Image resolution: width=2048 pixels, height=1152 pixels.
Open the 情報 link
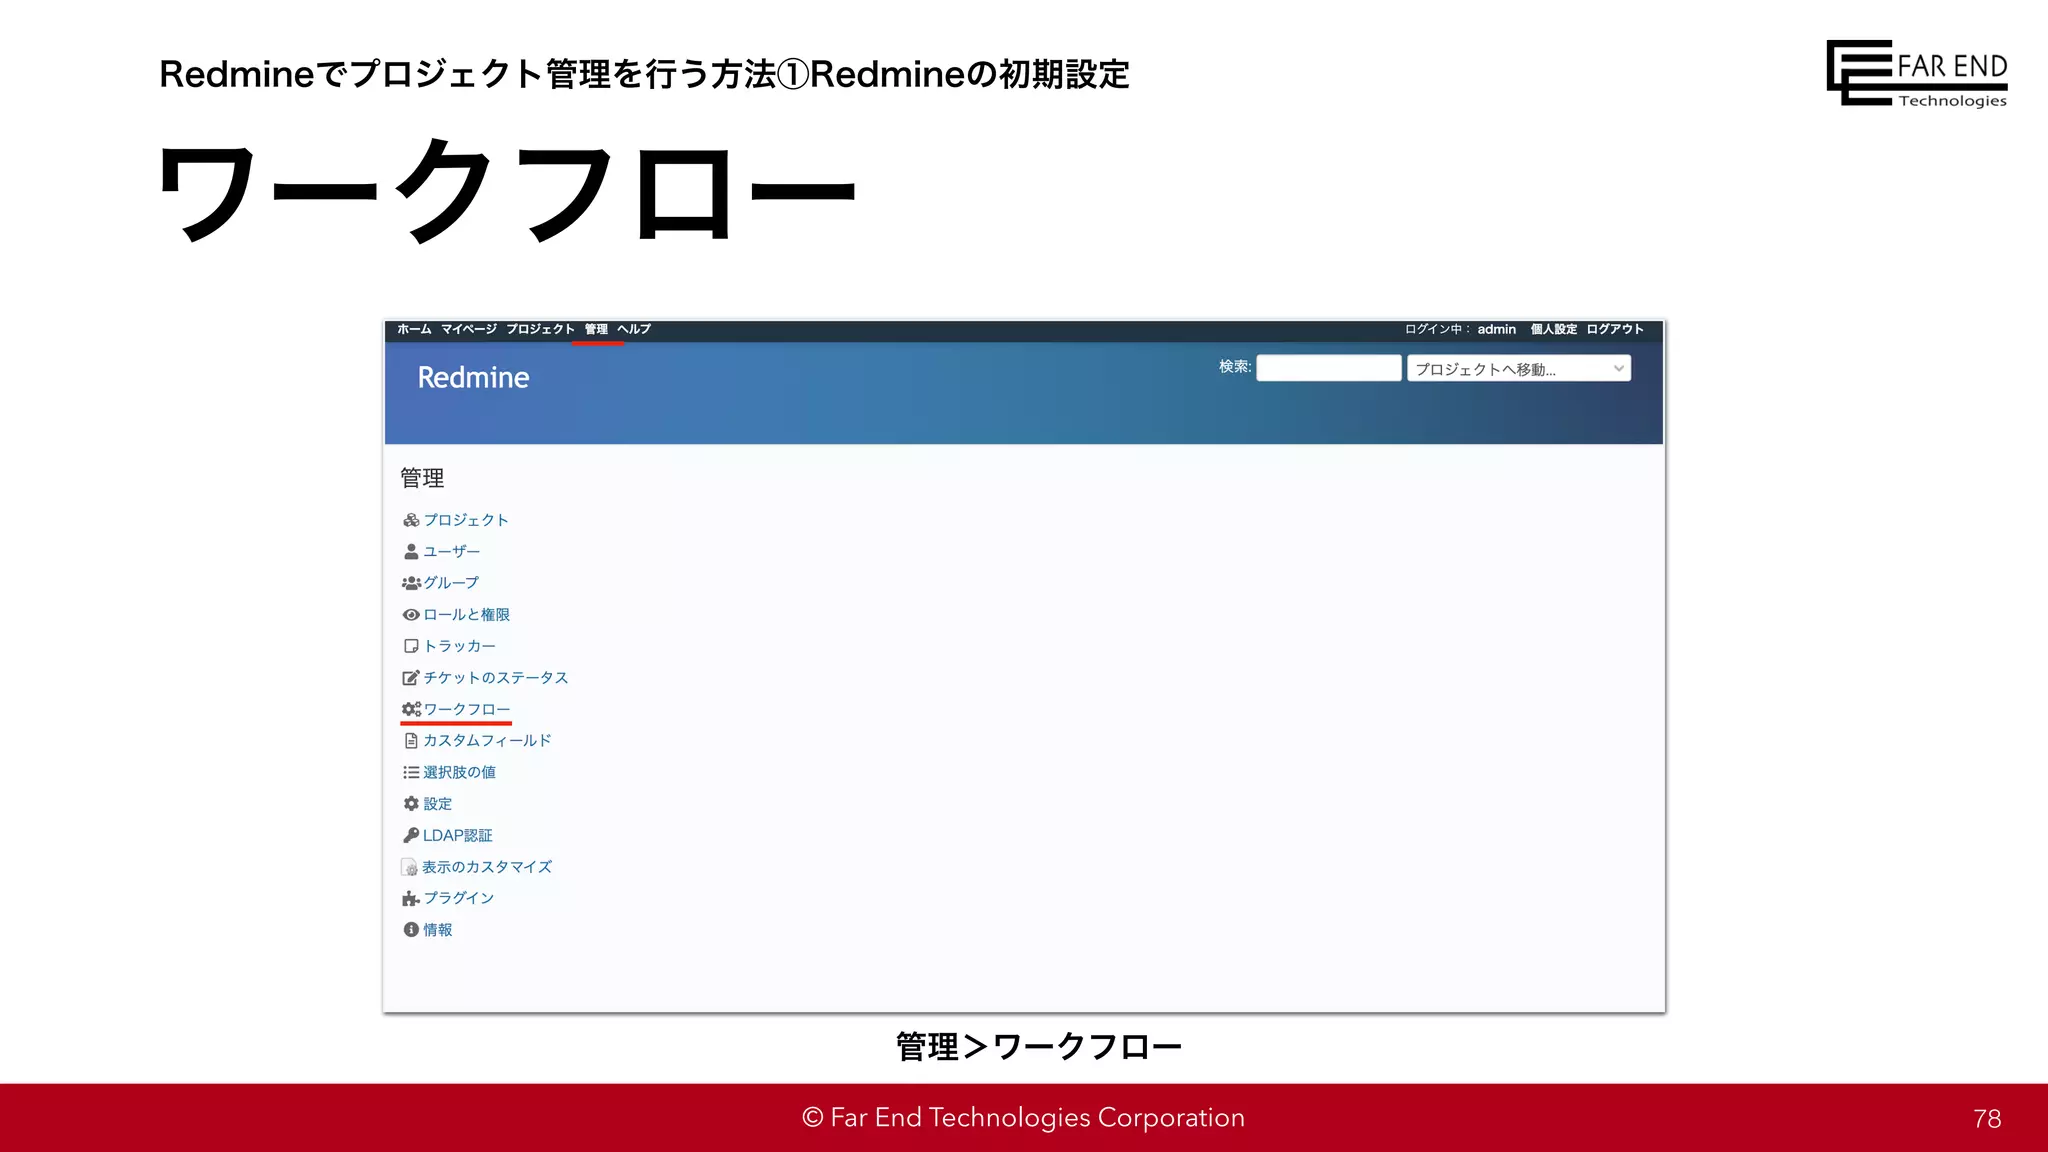[x=437, y=930]
